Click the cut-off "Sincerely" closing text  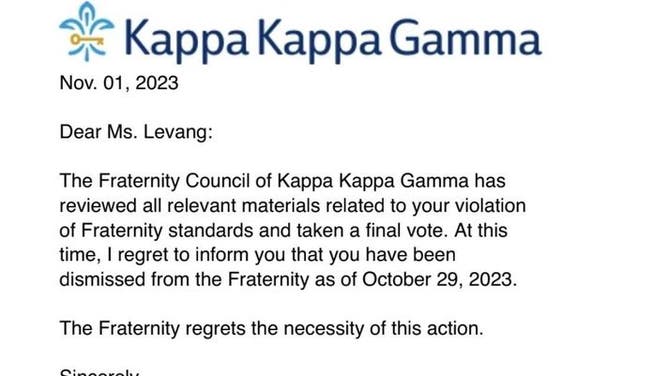click(99, 372)
